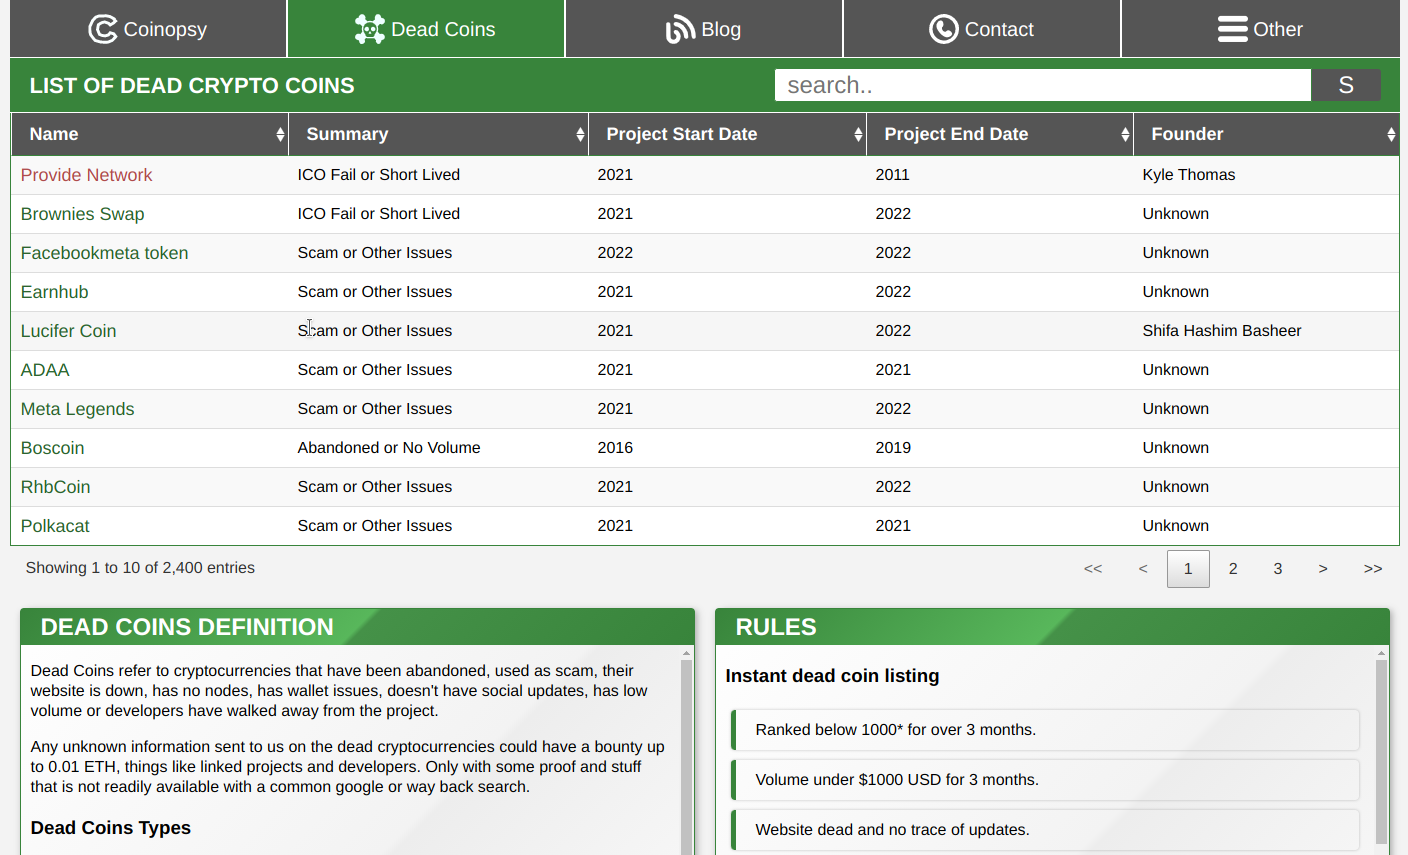Click the Dead Coins Definition panel scrollbar

point(686,756)
